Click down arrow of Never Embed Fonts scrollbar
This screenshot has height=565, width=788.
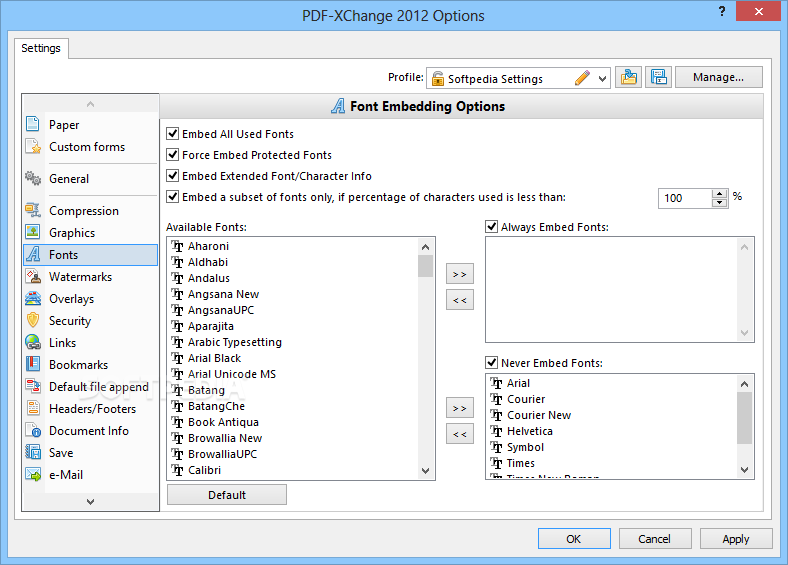pyautogui.click(x=744, y=469)
